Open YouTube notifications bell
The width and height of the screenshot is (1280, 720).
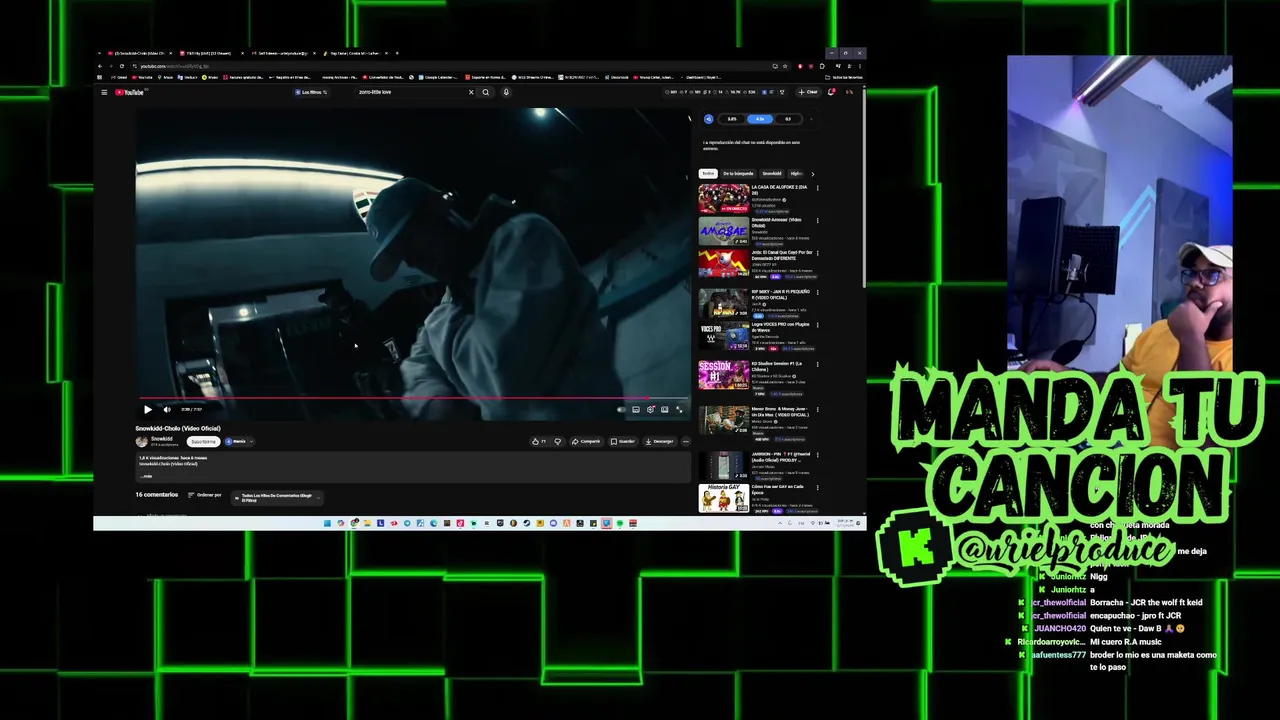(831, 92)
